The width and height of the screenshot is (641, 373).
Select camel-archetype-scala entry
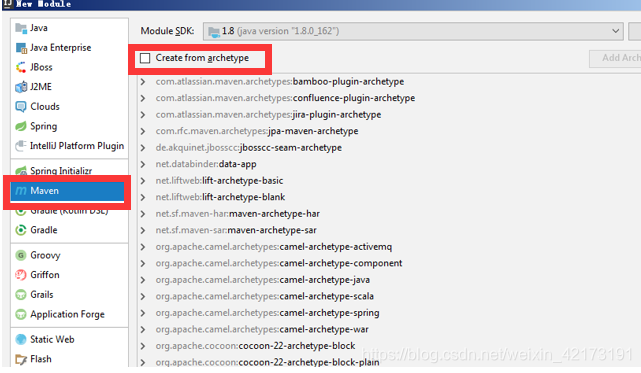[264, 296]
